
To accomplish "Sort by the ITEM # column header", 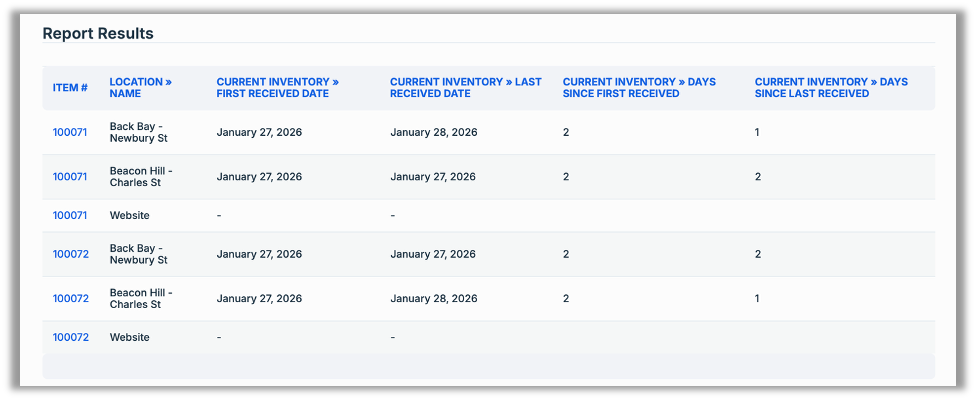I will [70, 88].
